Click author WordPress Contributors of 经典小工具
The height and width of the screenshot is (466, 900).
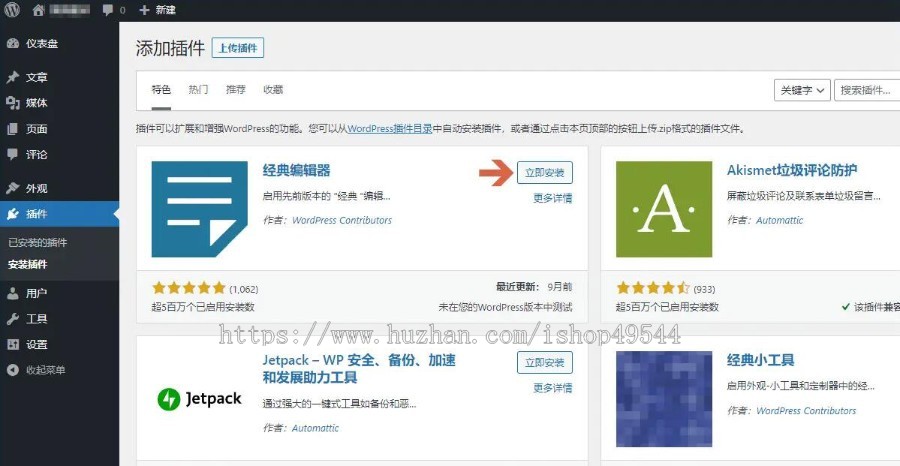click(x=806, y=411)
